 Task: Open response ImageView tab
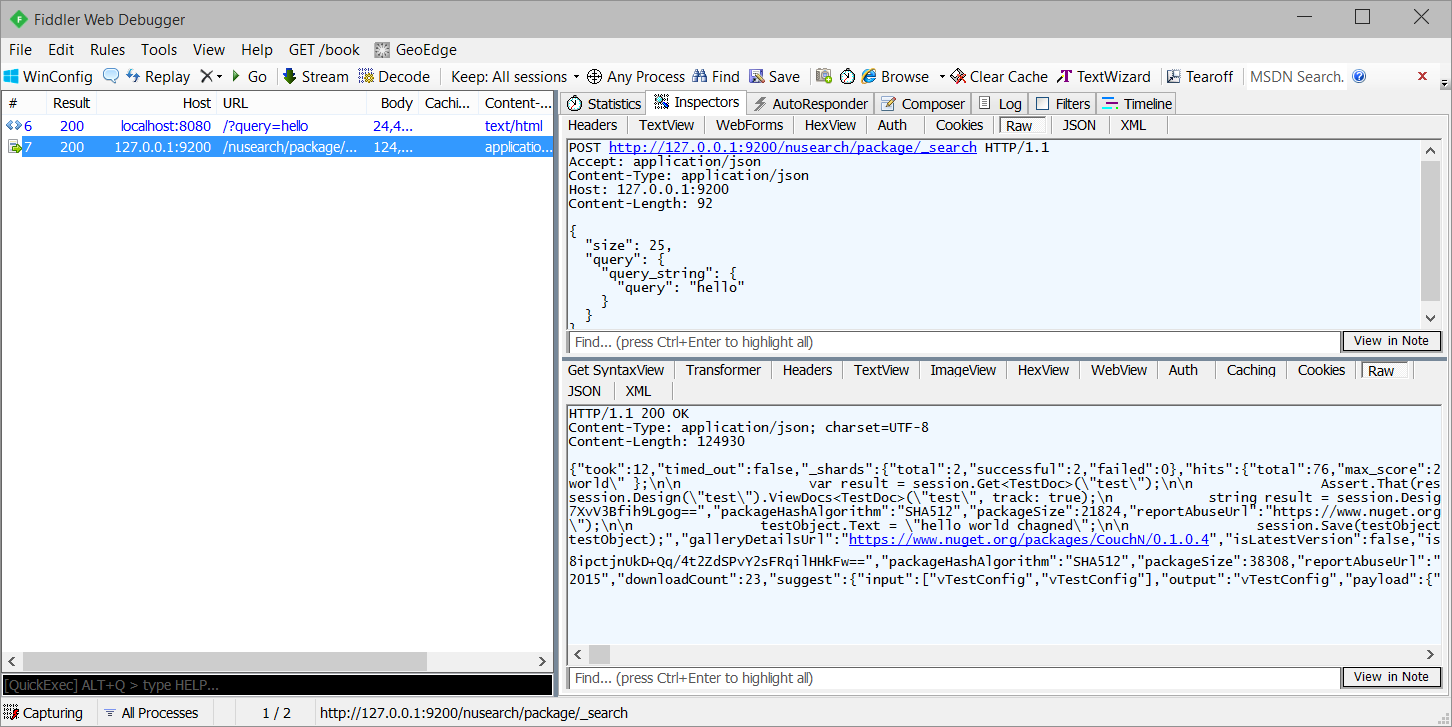pos(963,370)
